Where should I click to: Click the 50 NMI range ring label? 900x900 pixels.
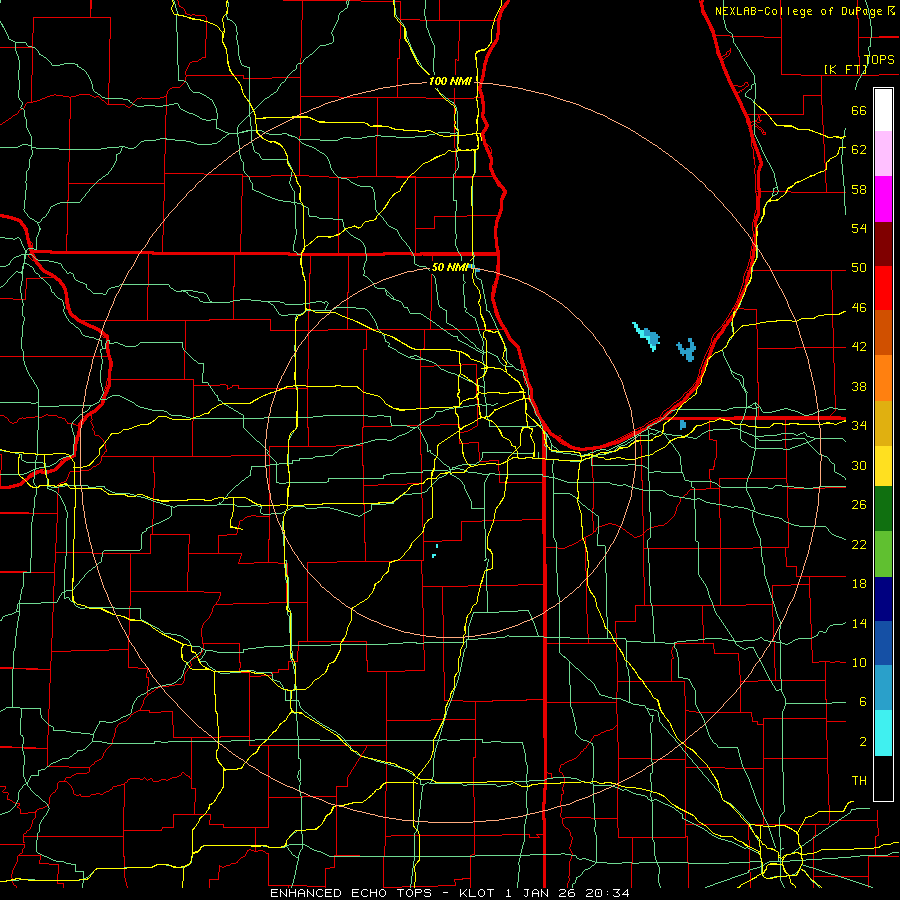[449, 267]
